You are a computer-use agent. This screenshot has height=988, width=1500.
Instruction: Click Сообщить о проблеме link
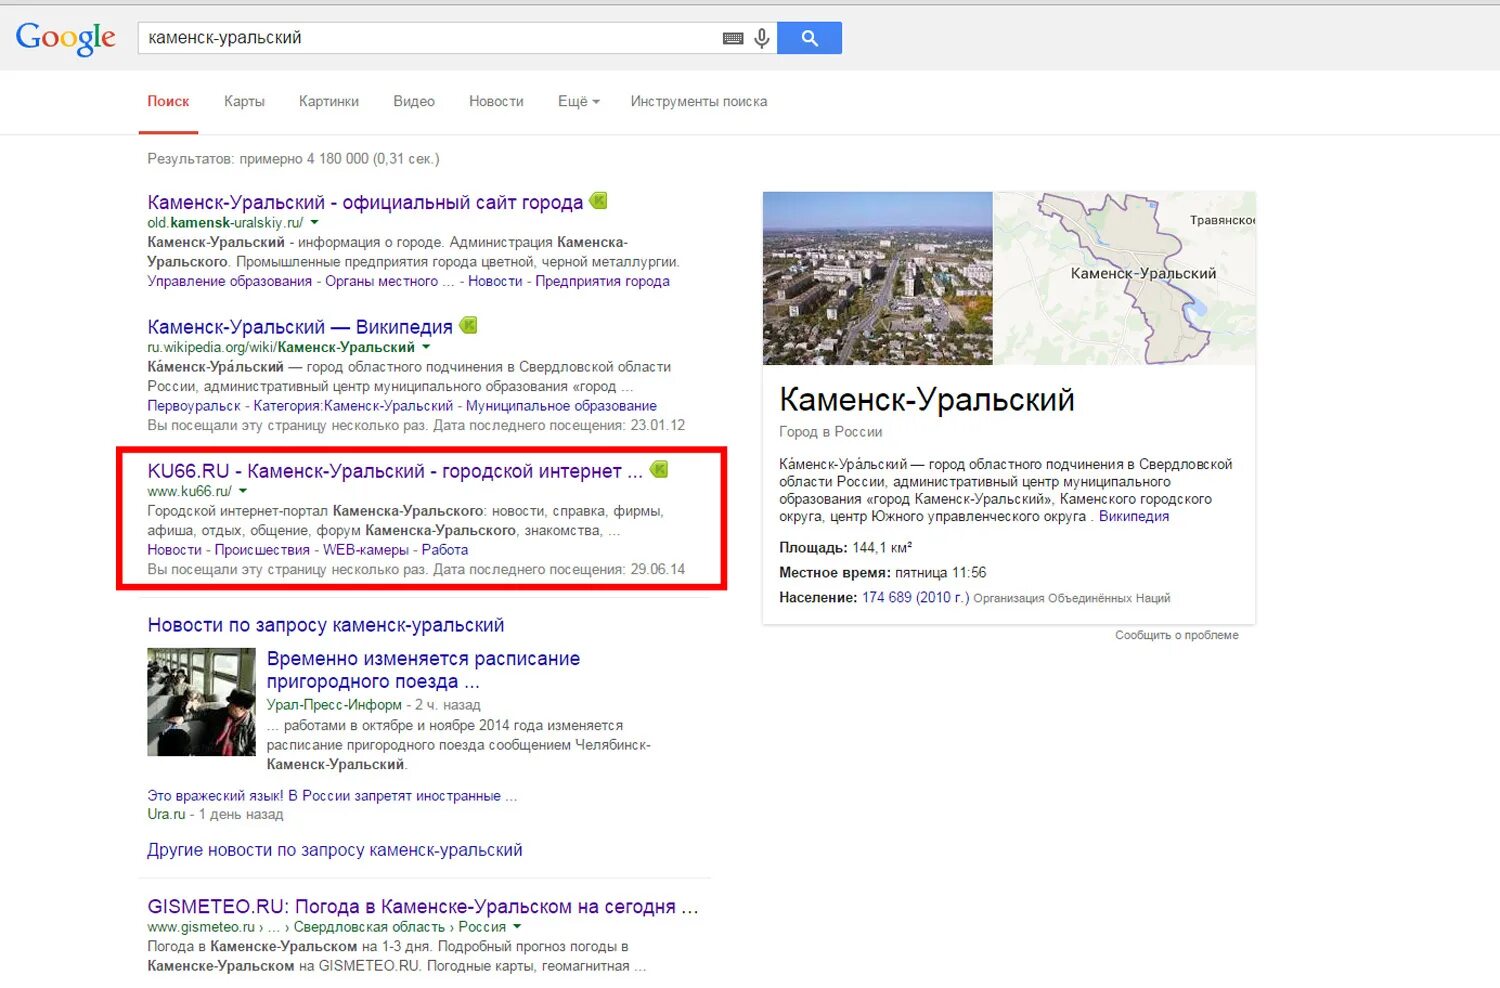(1177, 635)
